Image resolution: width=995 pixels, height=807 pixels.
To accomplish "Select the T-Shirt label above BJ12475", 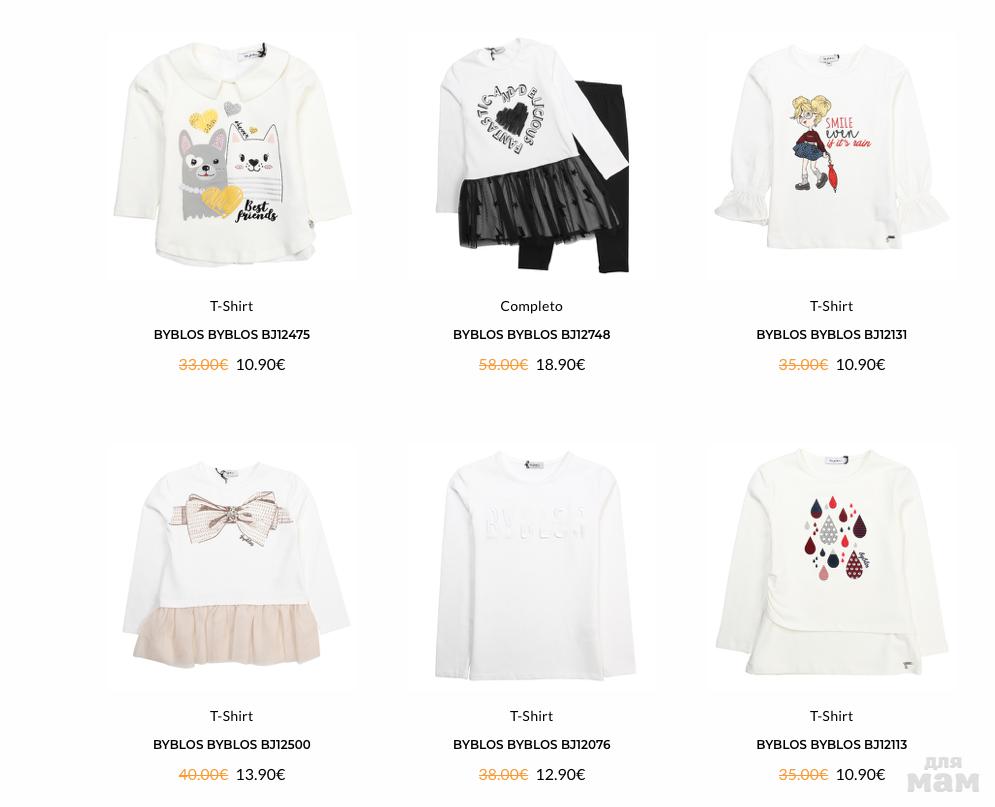I will (x=232, y=306).
